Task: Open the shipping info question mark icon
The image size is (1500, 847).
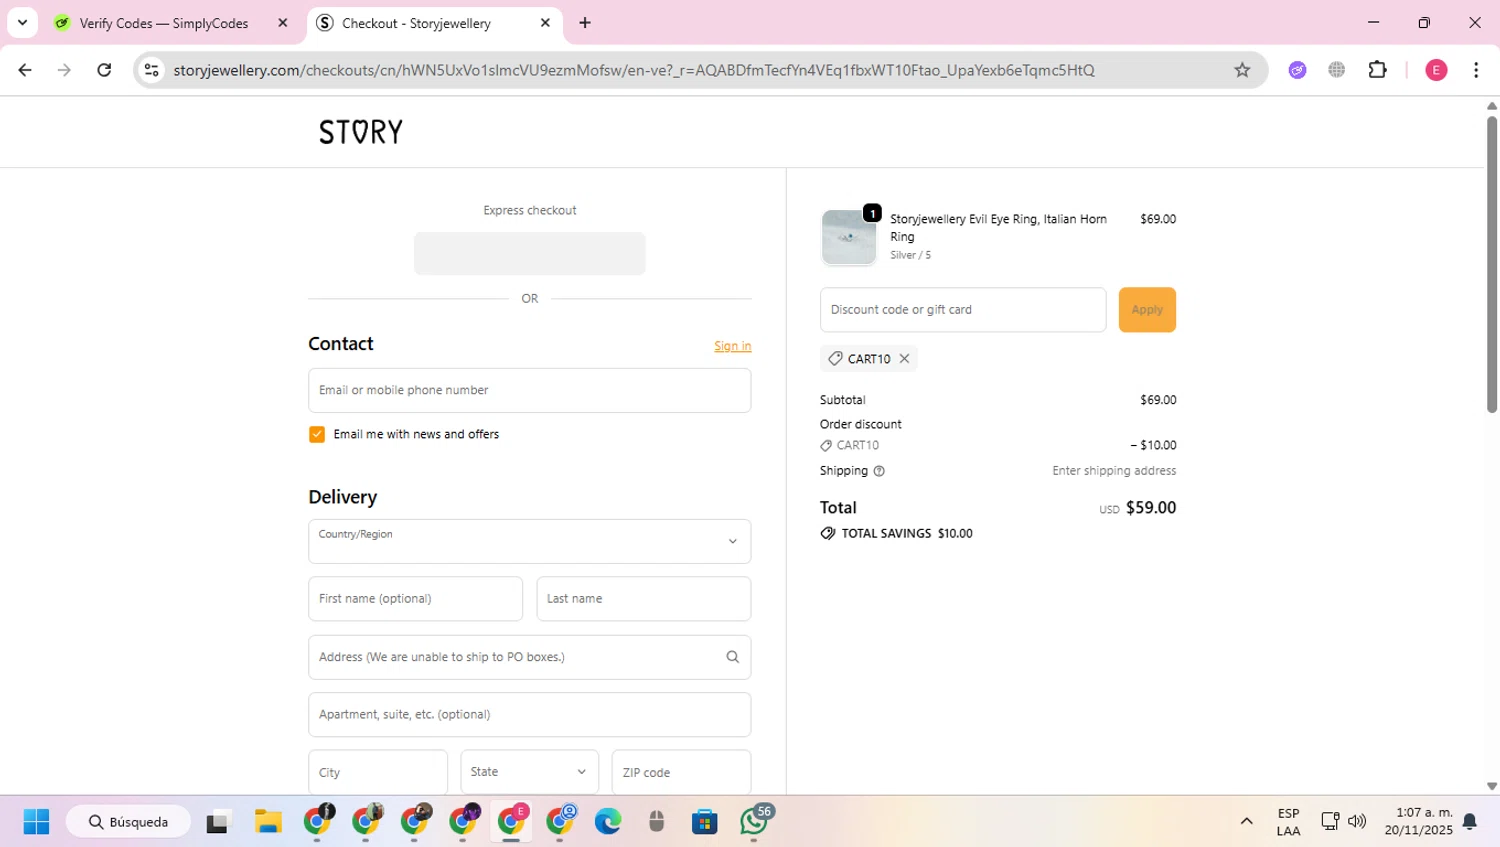Action: (879, 471)
